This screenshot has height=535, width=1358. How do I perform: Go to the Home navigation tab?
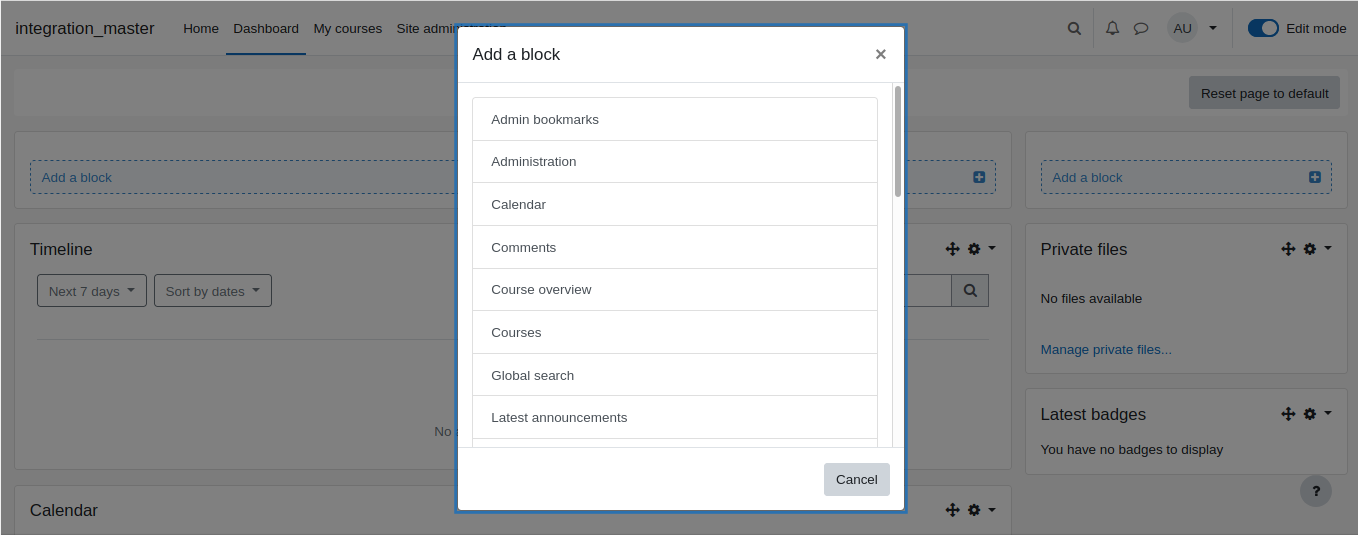coord(201,28)
